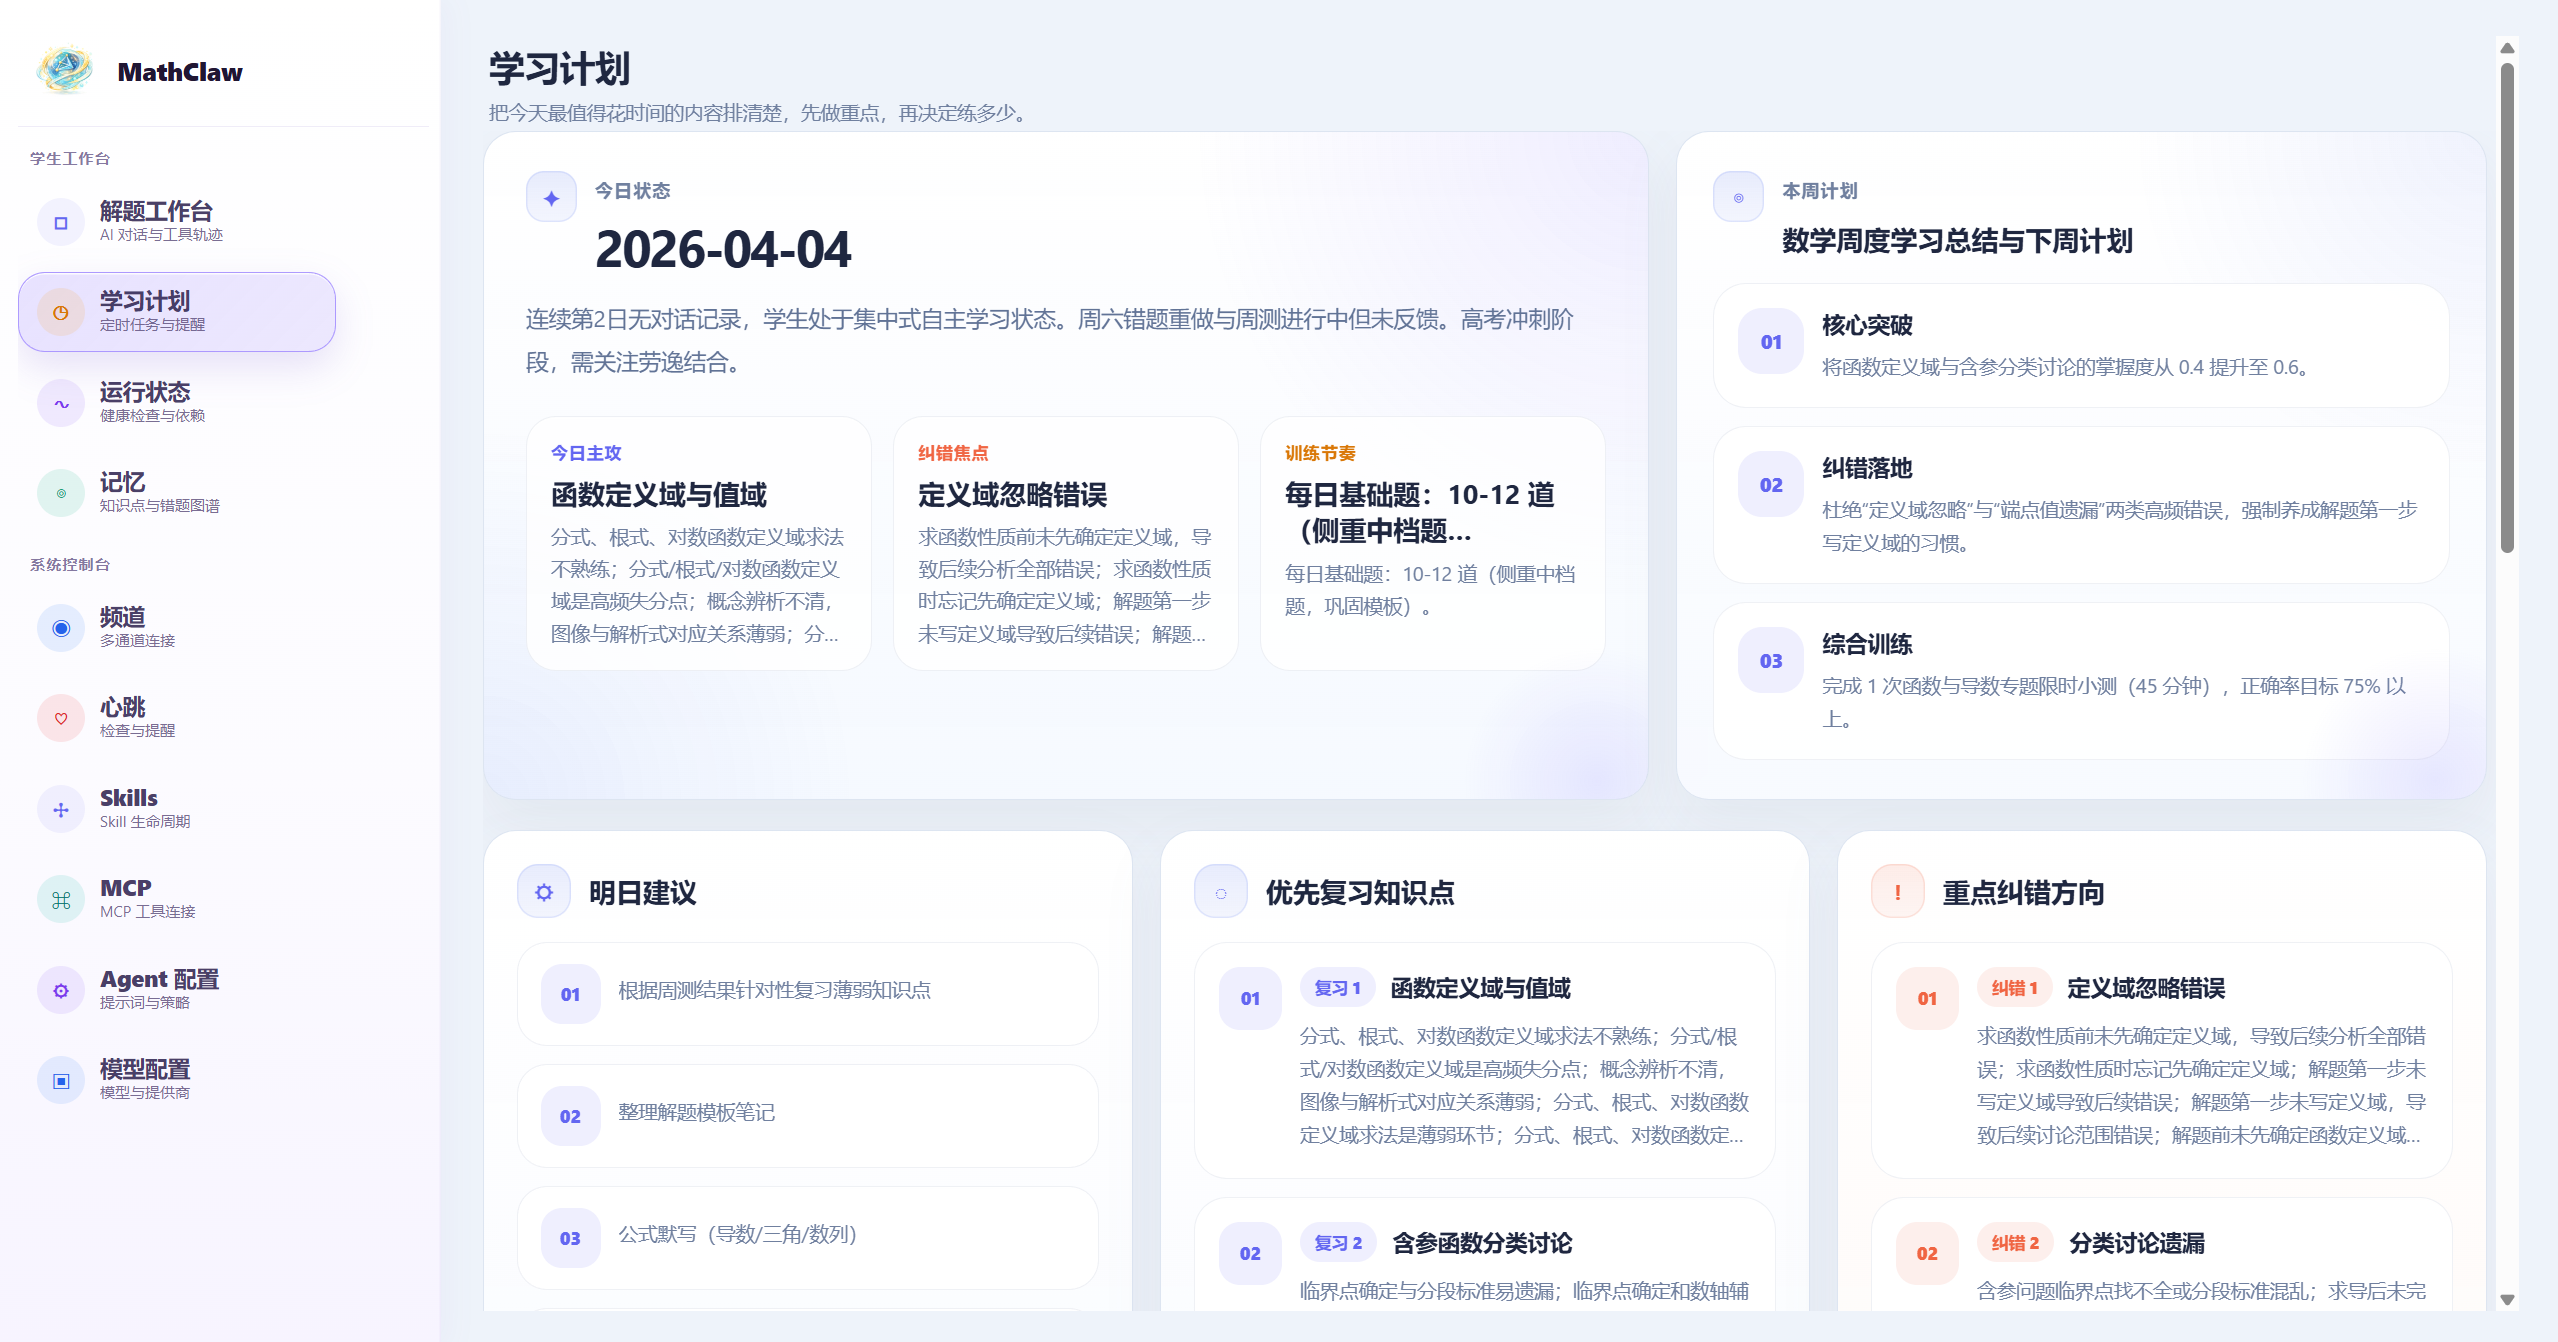Image resolution: width=2558 pixels, height=1342 pixels.
Task: Click the 频道 channel icon
Action: [60, 628]
